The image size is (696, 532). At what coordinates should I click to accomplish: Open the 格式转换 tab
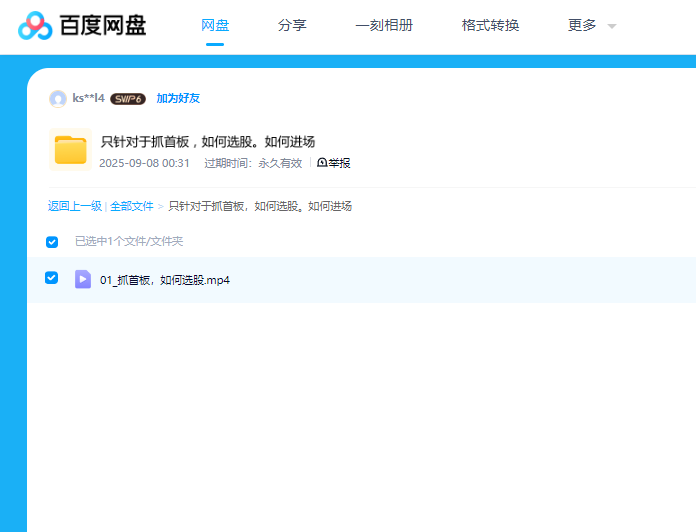pos(490,26)
